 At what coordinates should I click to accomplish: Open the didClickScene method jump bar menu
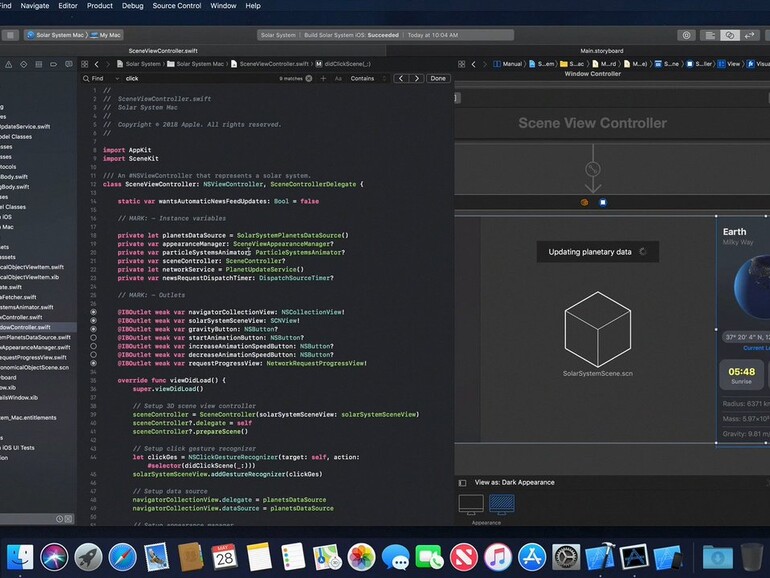(x=343, y=64)
